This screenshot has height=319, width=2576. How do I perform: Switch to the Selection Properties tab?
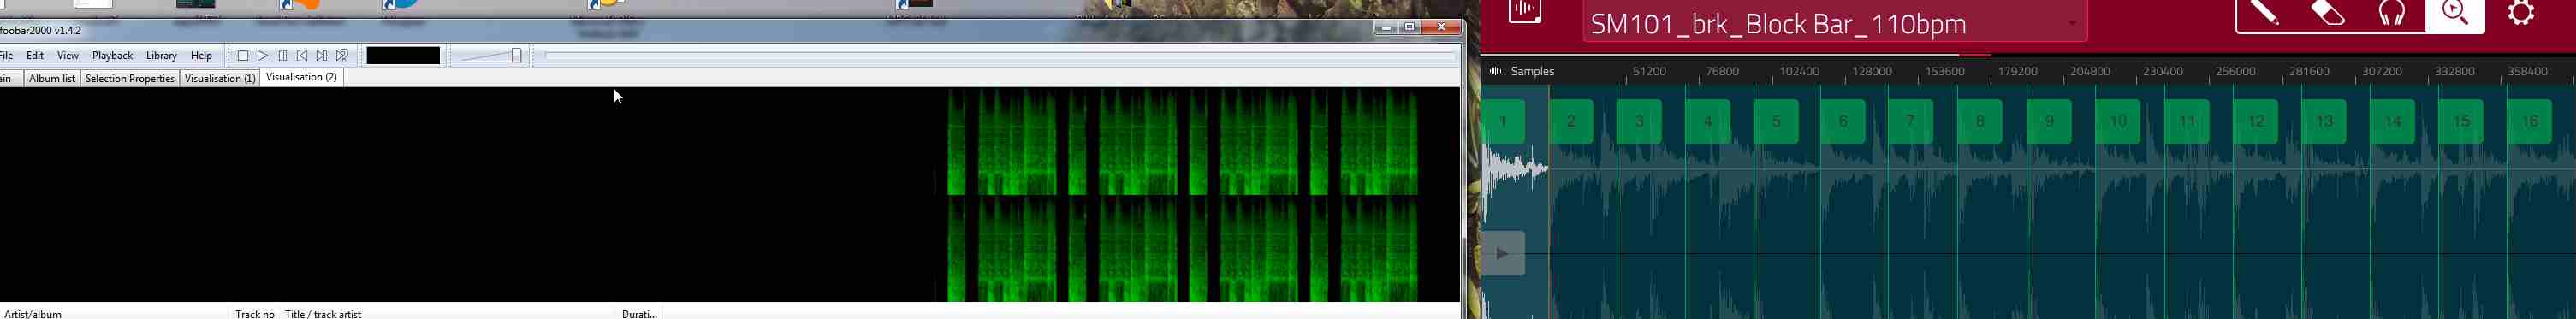coord(130,78)
